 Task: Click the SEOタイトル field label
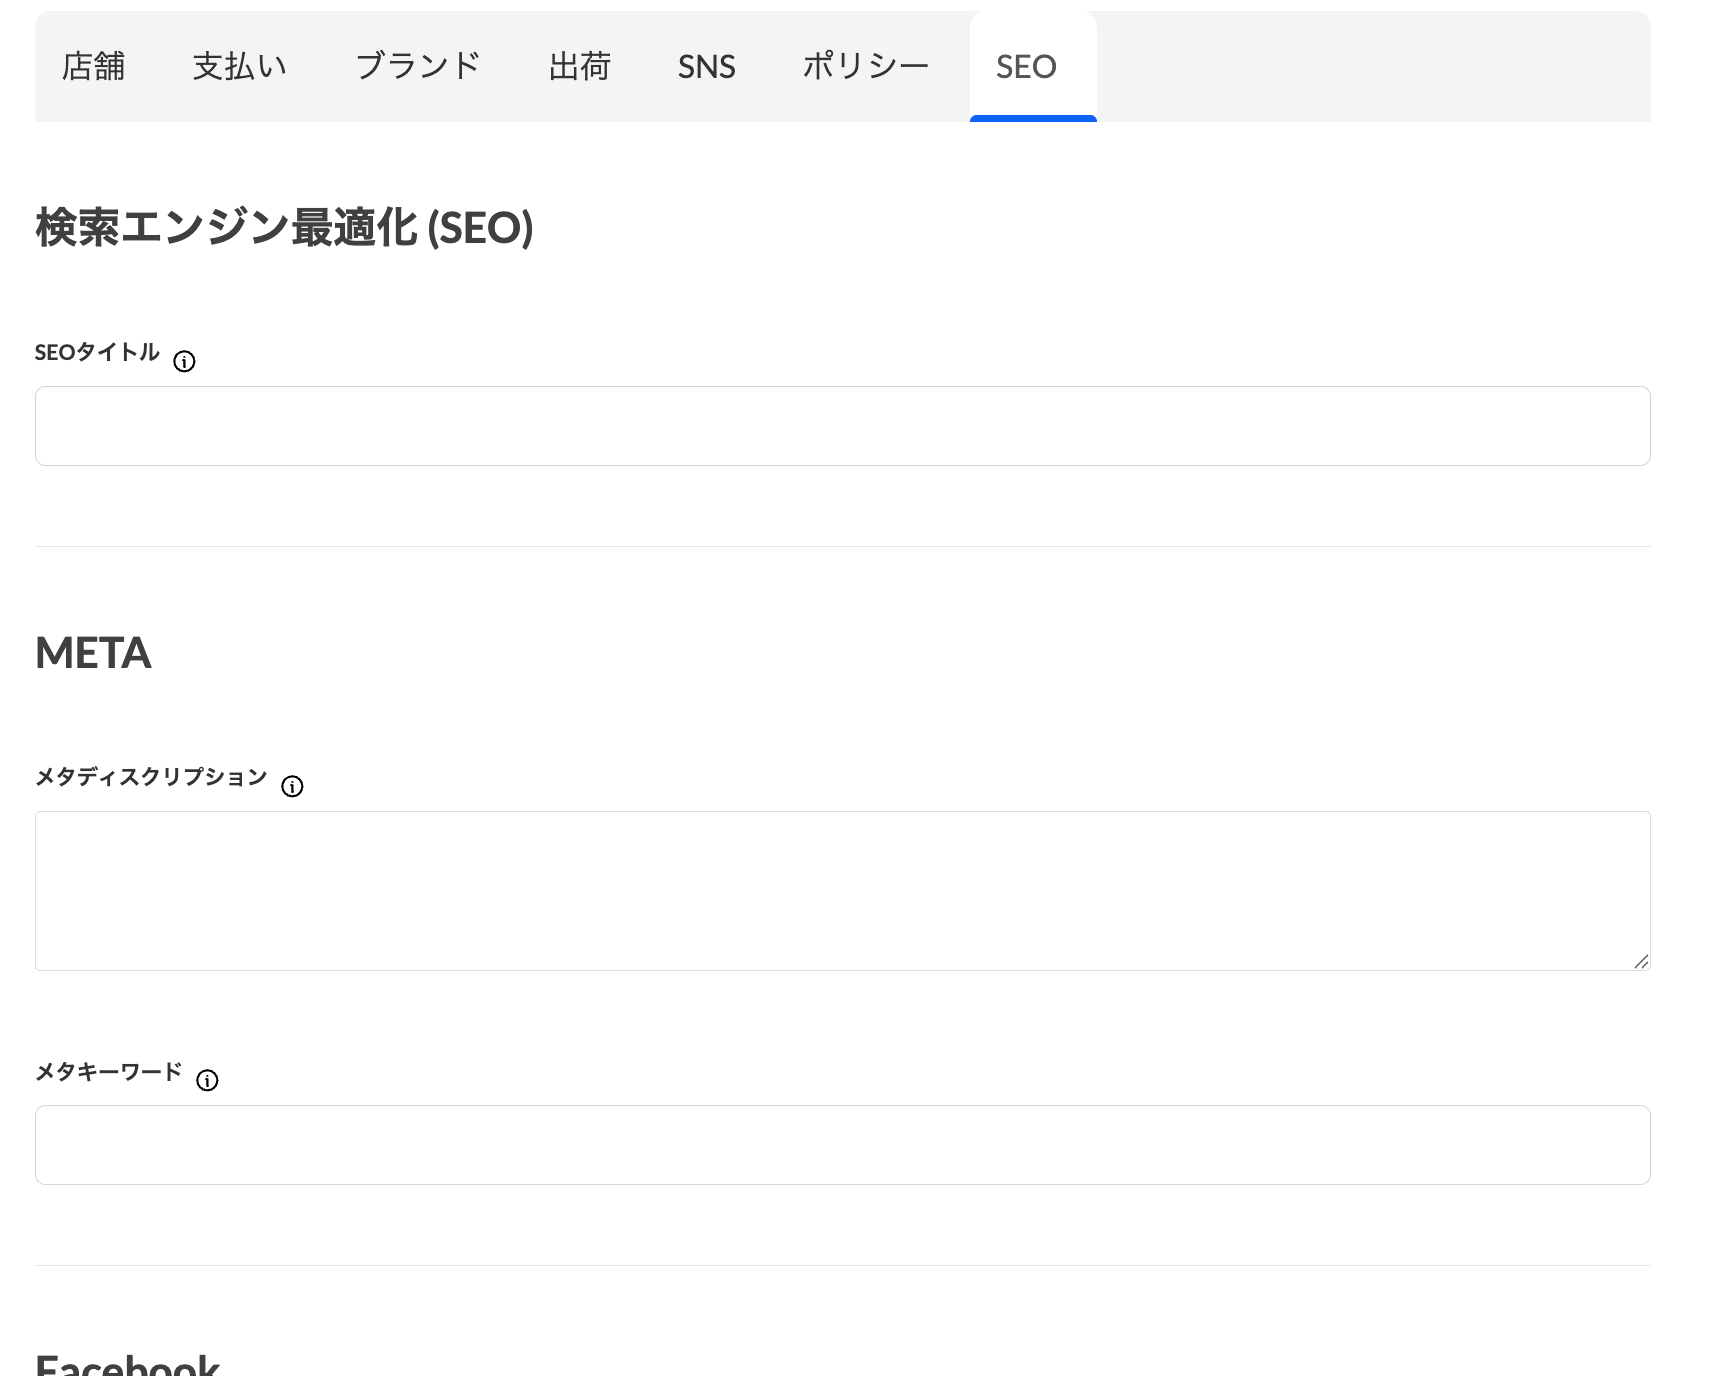click(97, 352)
